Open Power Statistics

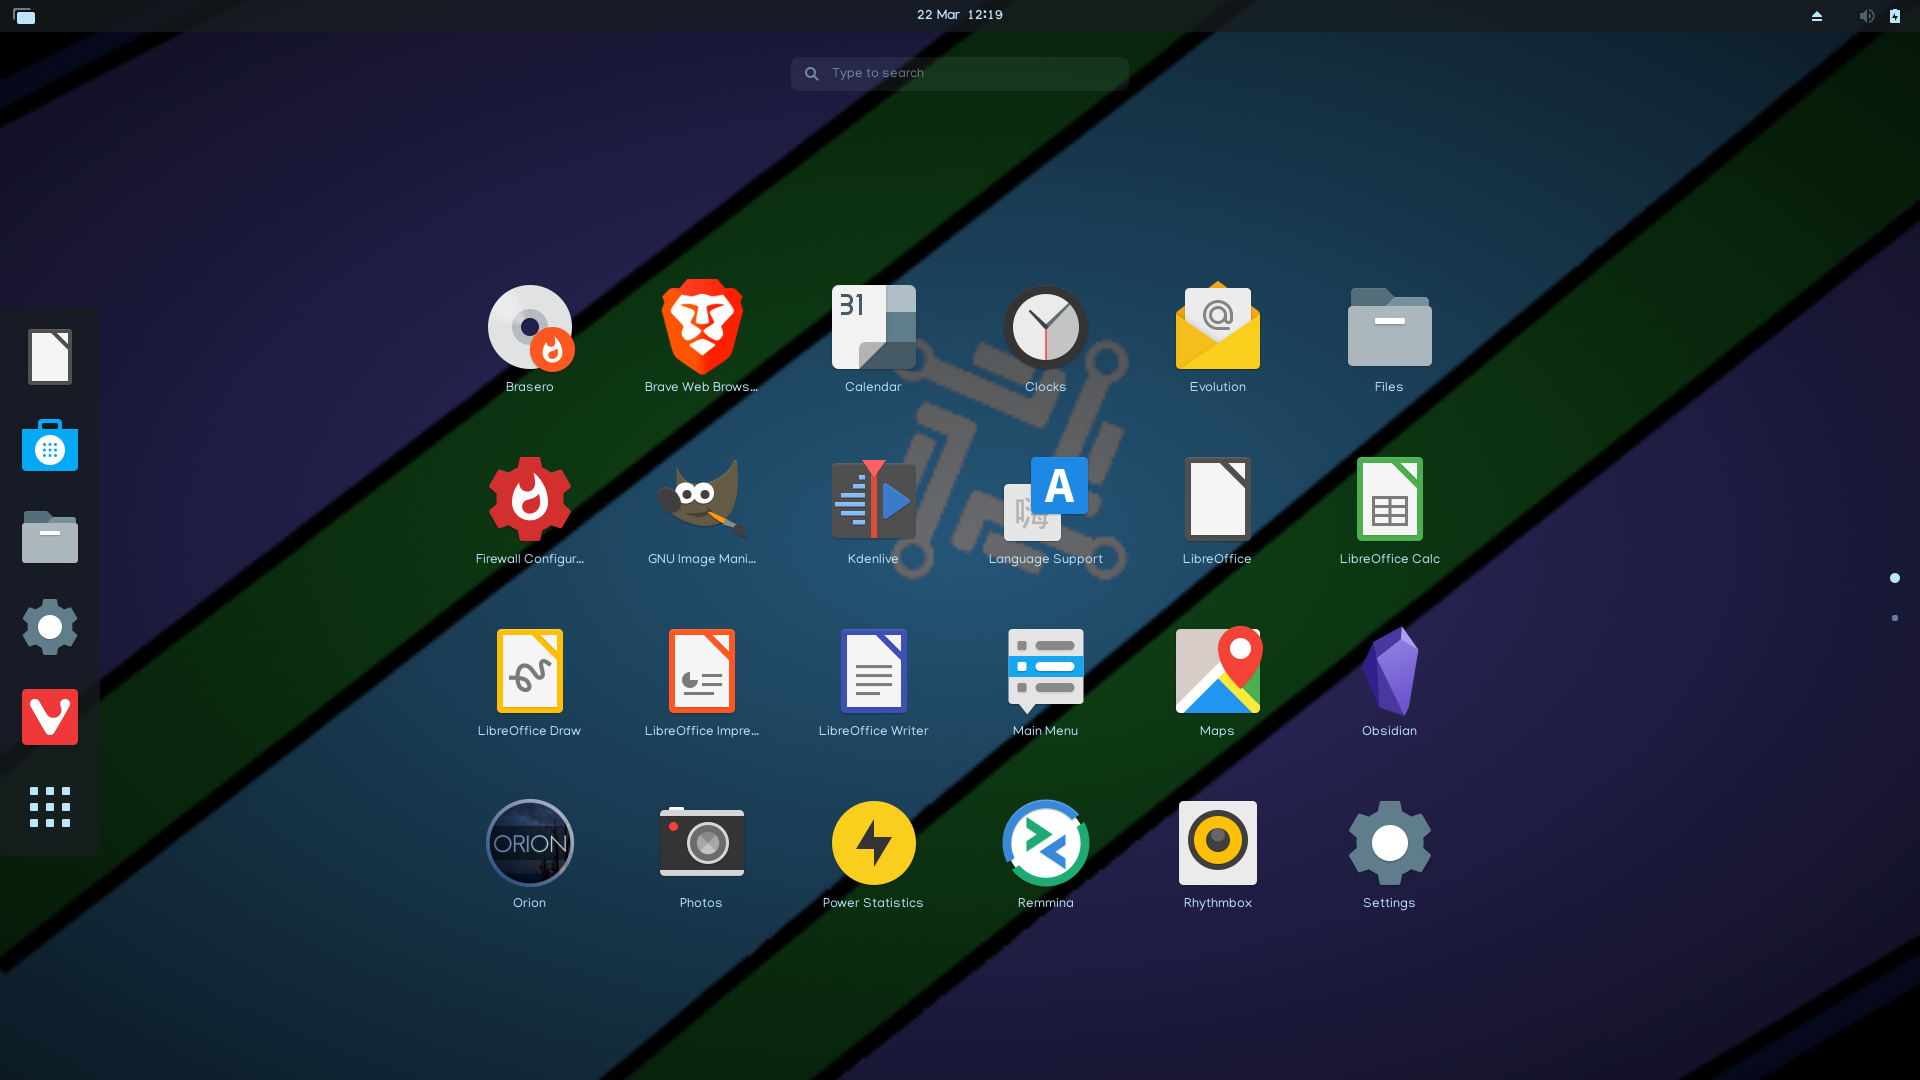coord(873,844)
